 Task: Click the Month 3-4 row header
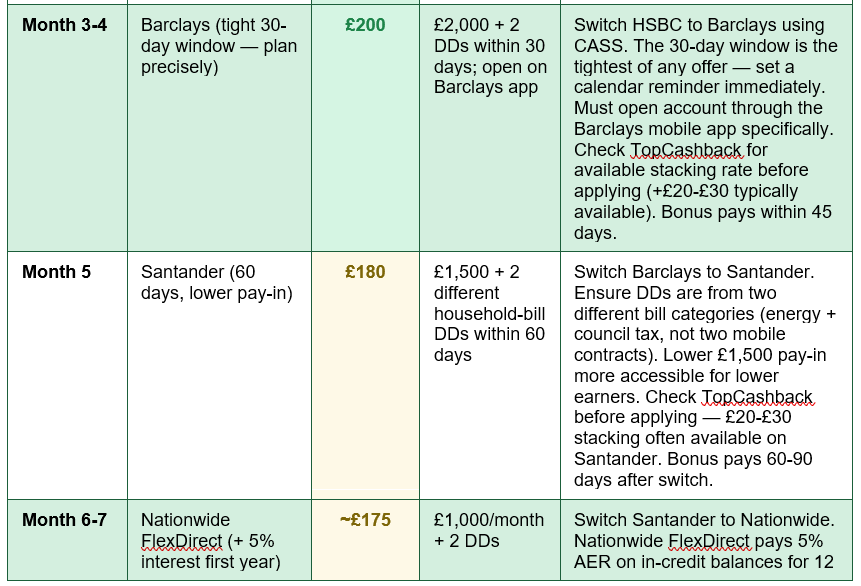[x=64, y=25]
